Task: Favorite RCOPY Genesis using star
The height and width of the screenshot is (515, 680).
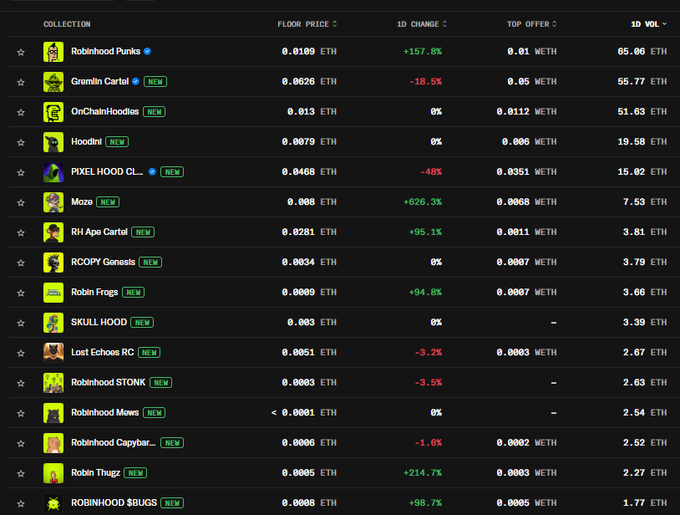Action: pos(20,263)
